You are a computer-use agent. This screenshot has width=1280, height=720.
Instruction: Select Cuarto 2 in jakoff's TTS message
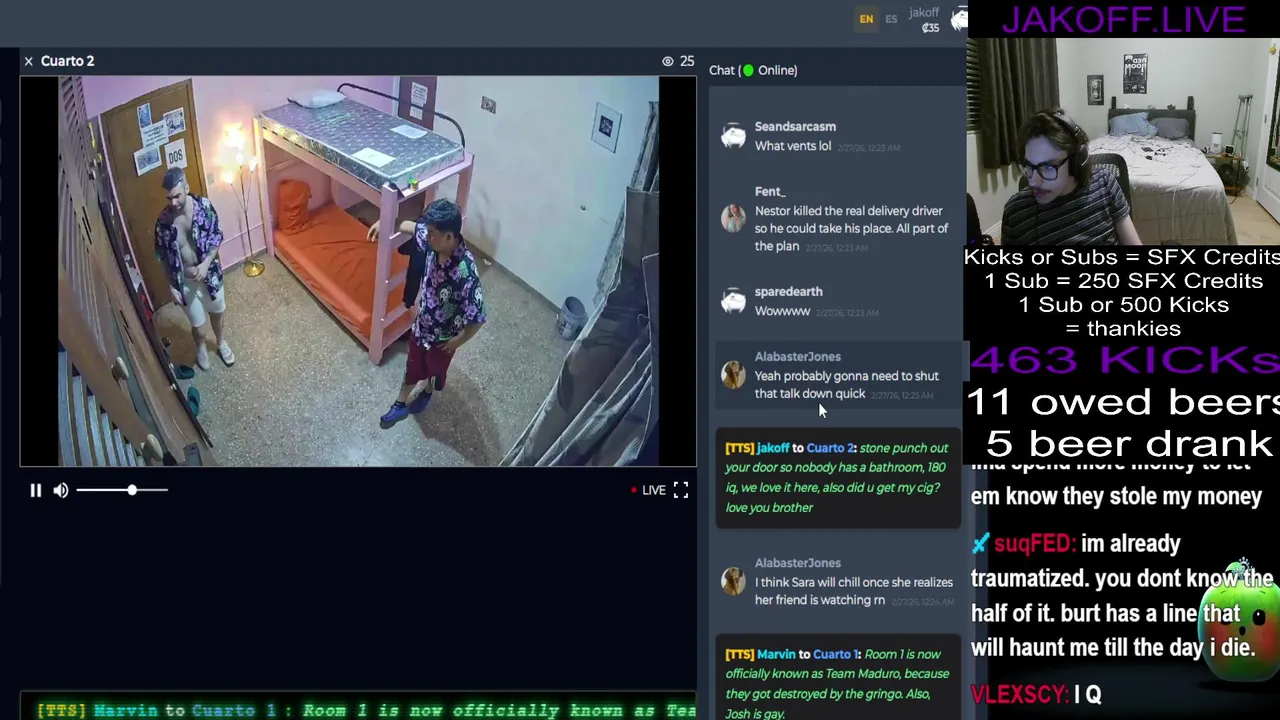(x=830, y=448)
